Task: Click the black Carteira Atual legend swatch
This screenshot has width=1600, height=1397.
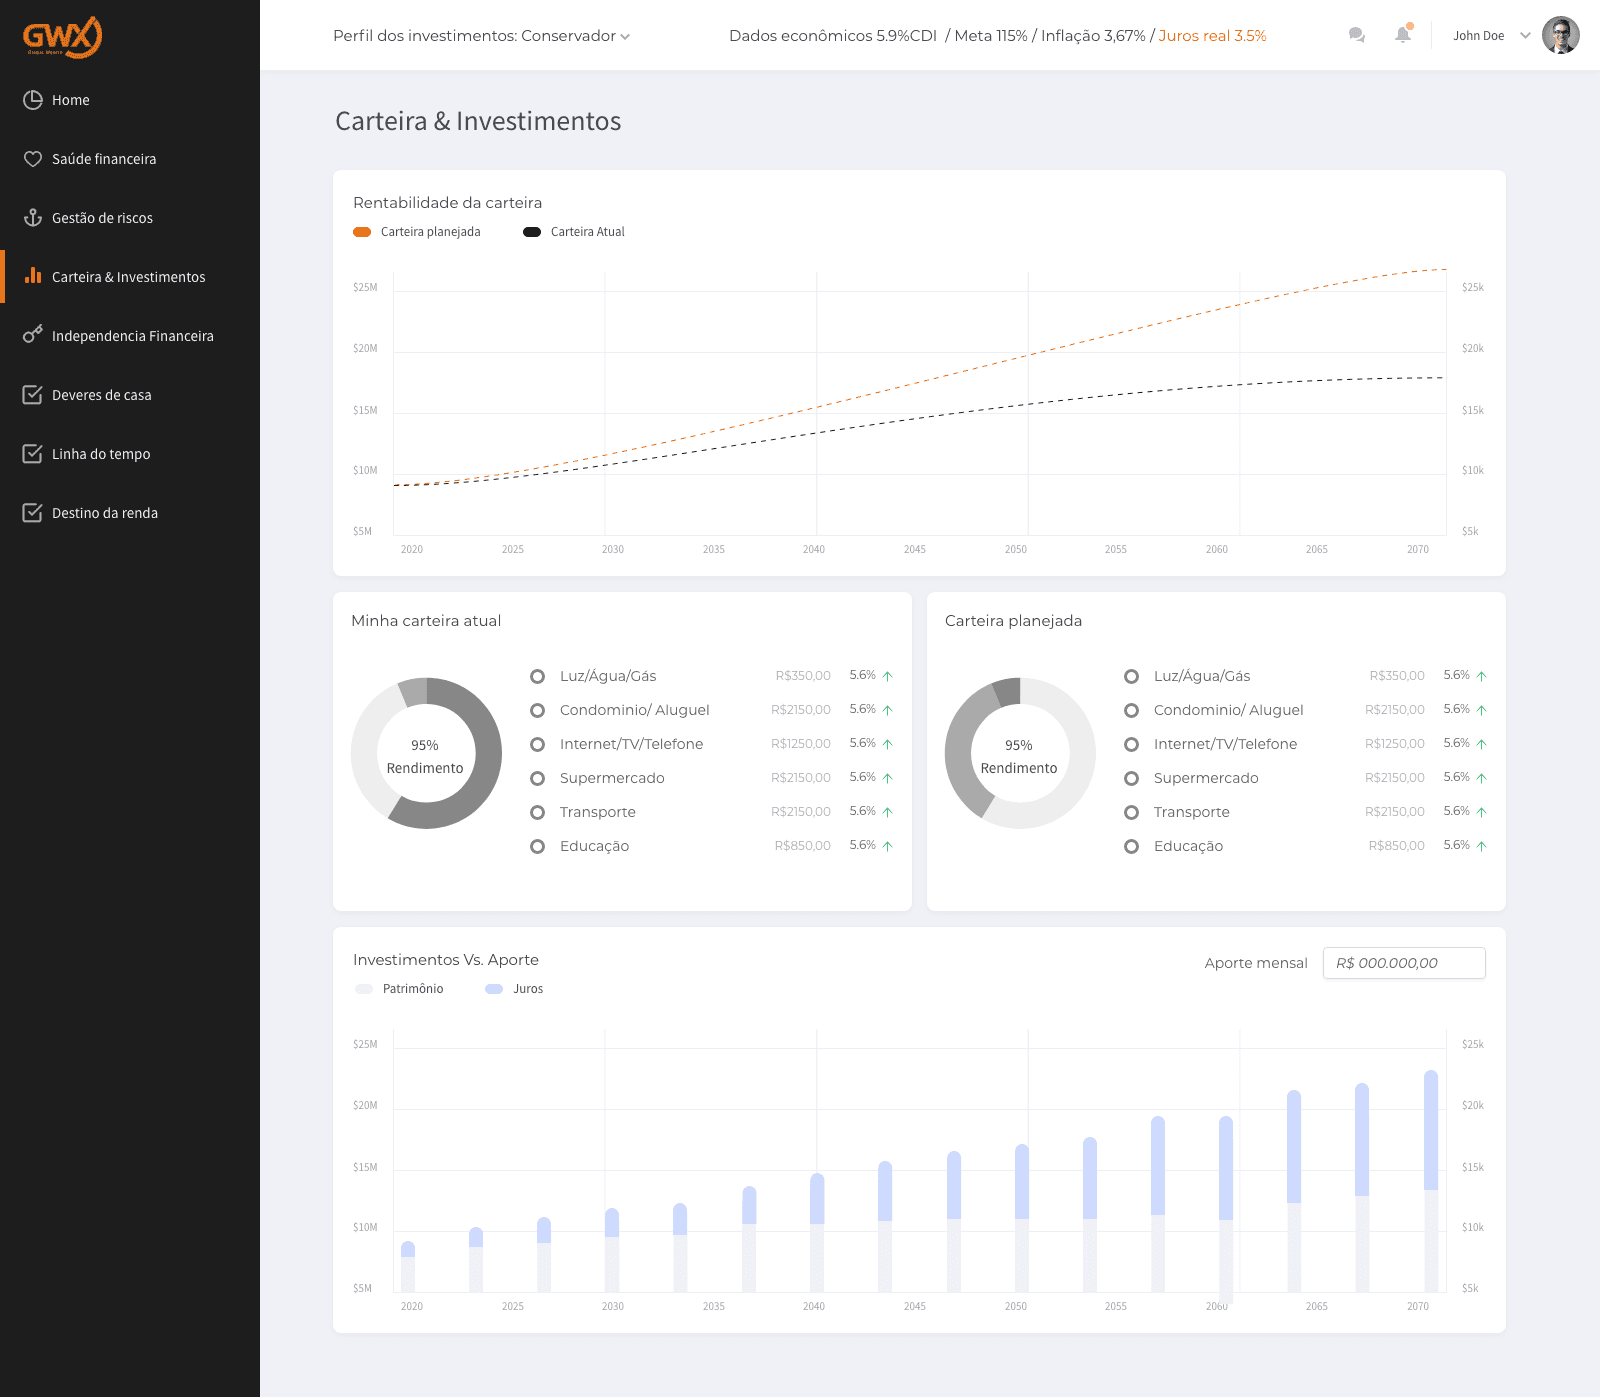Action: (x=532, y=232)
